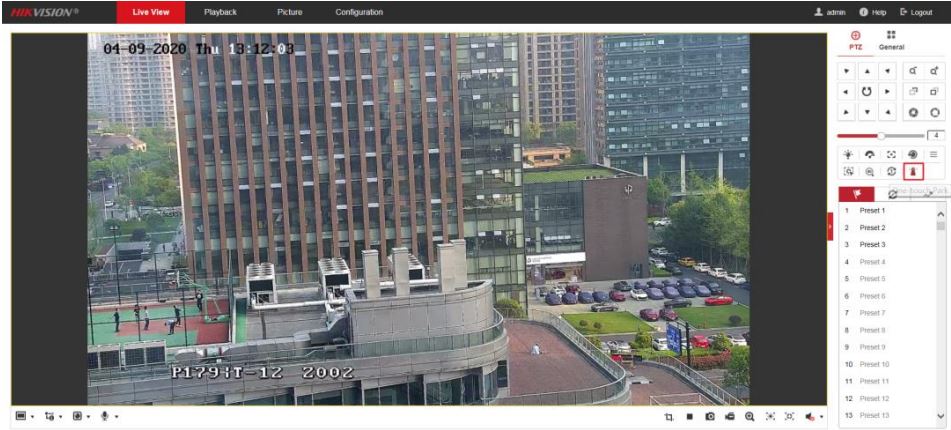The width and height of the screenshot is (951, 430).
Task: Click the focus far icon
Action: (935, 92)
